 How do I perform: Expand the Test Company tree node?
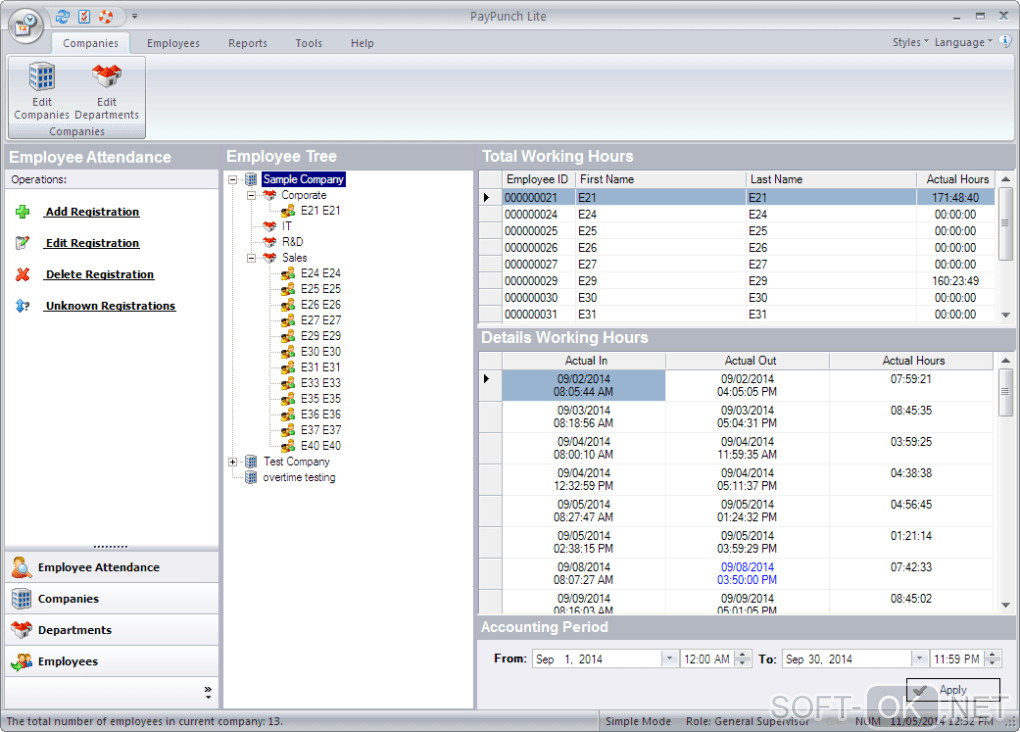(233, 462)
